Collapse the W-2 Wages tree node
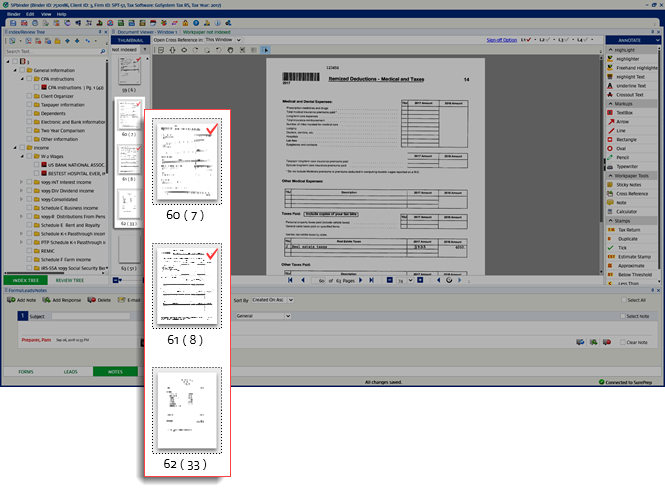The width and height of the screenshot is (665, 492). [x=19, y=155]
